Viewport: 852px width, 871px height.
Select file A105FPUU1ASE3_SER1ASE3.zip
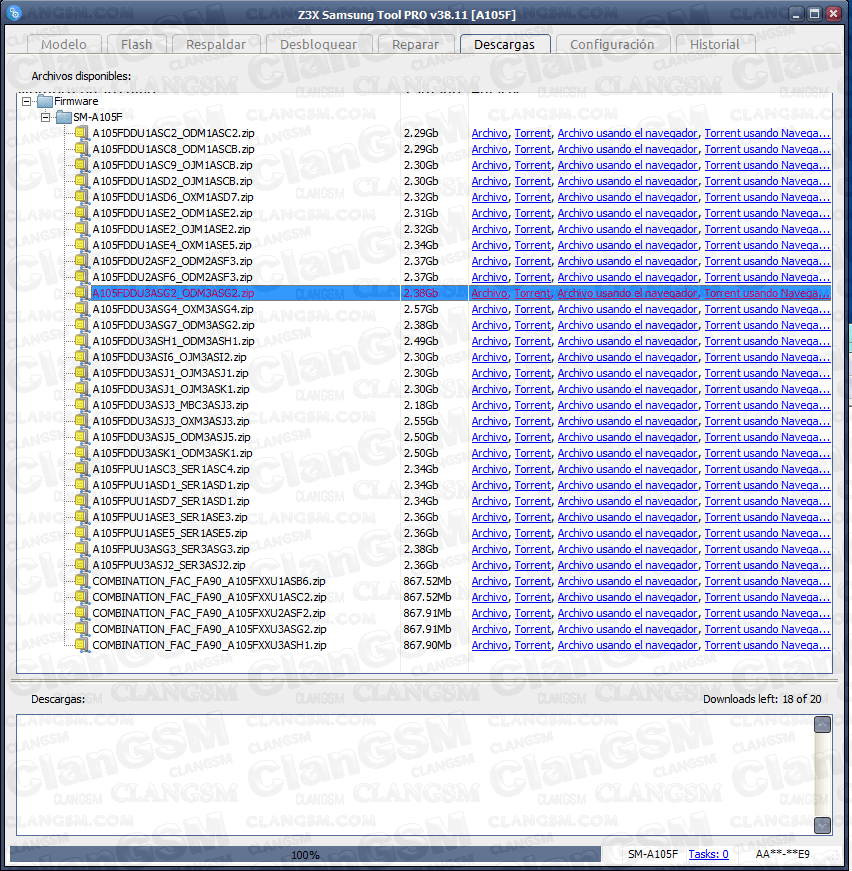point(170,517)
